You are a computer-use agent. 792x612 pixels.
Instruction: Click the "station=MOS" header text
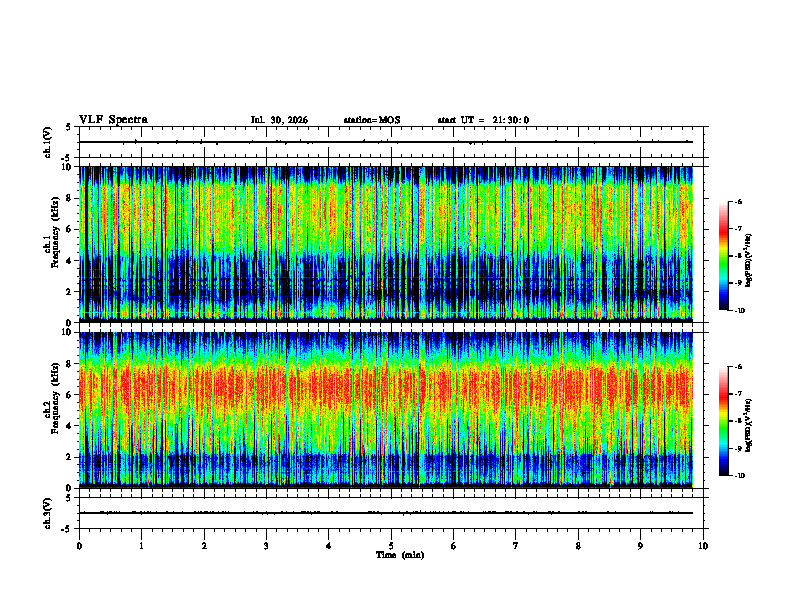[x=372, y=120]
